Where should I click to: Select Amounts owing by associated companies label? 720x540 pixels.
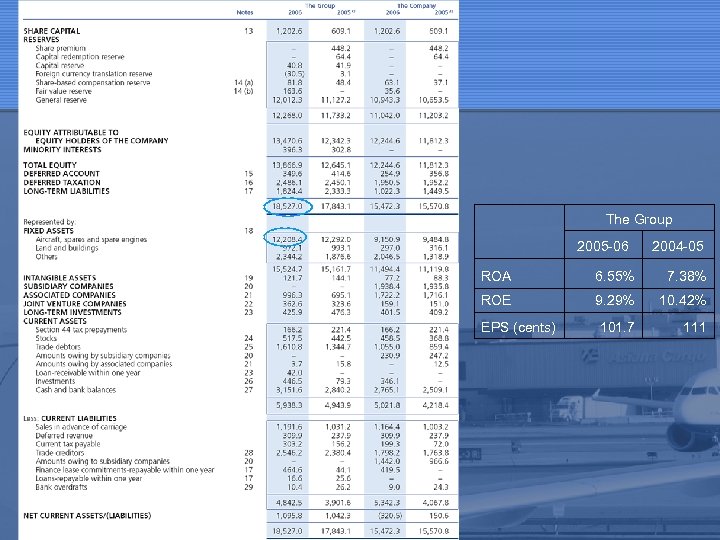coord(104,364)
